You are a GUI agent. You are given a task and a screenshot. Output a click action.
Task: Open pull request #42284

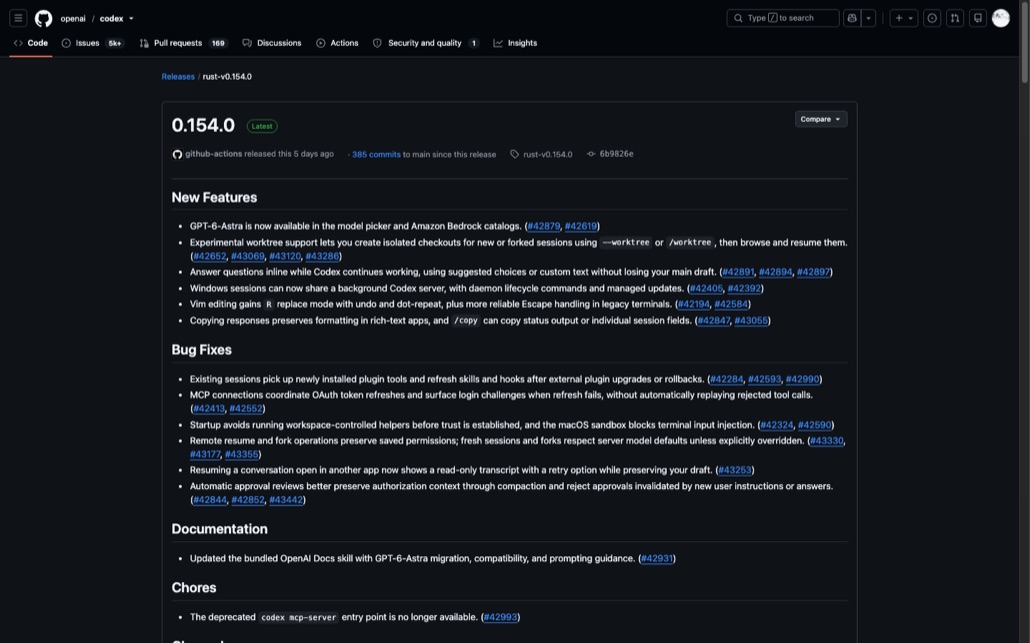click(x=727, y=379)
